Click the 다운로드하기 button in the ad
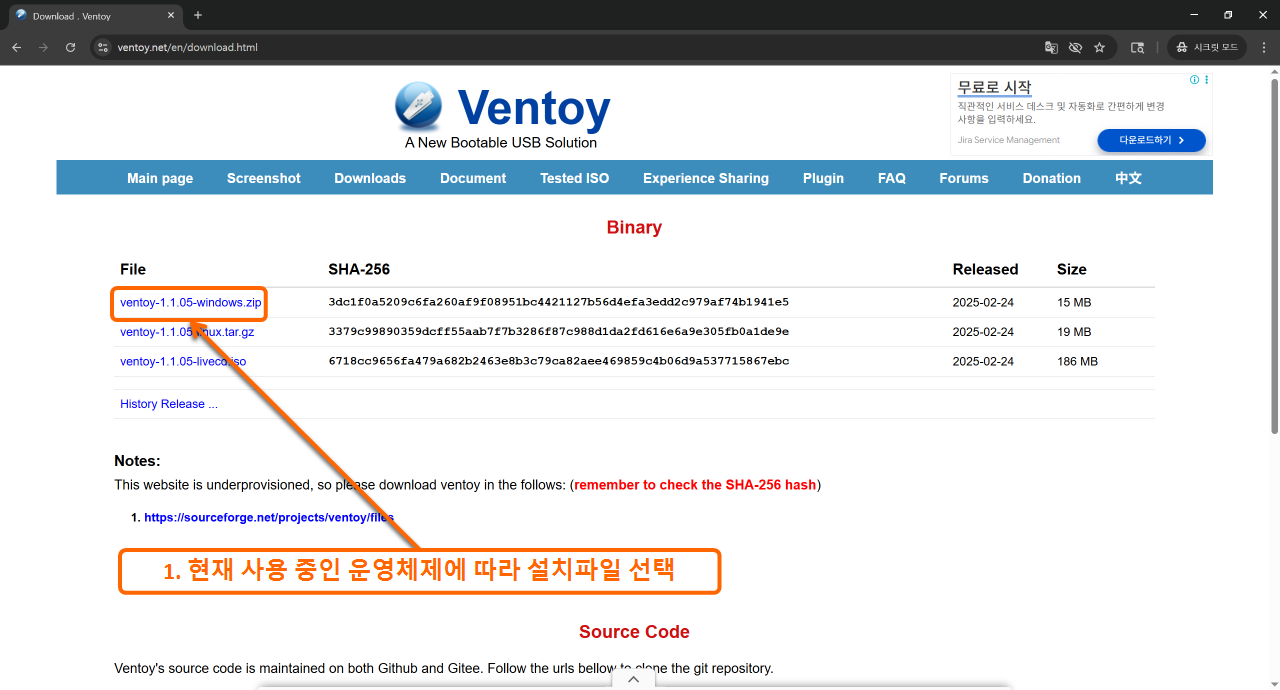This screenshot has width=1280, height=690. [x=1151, y=140]
